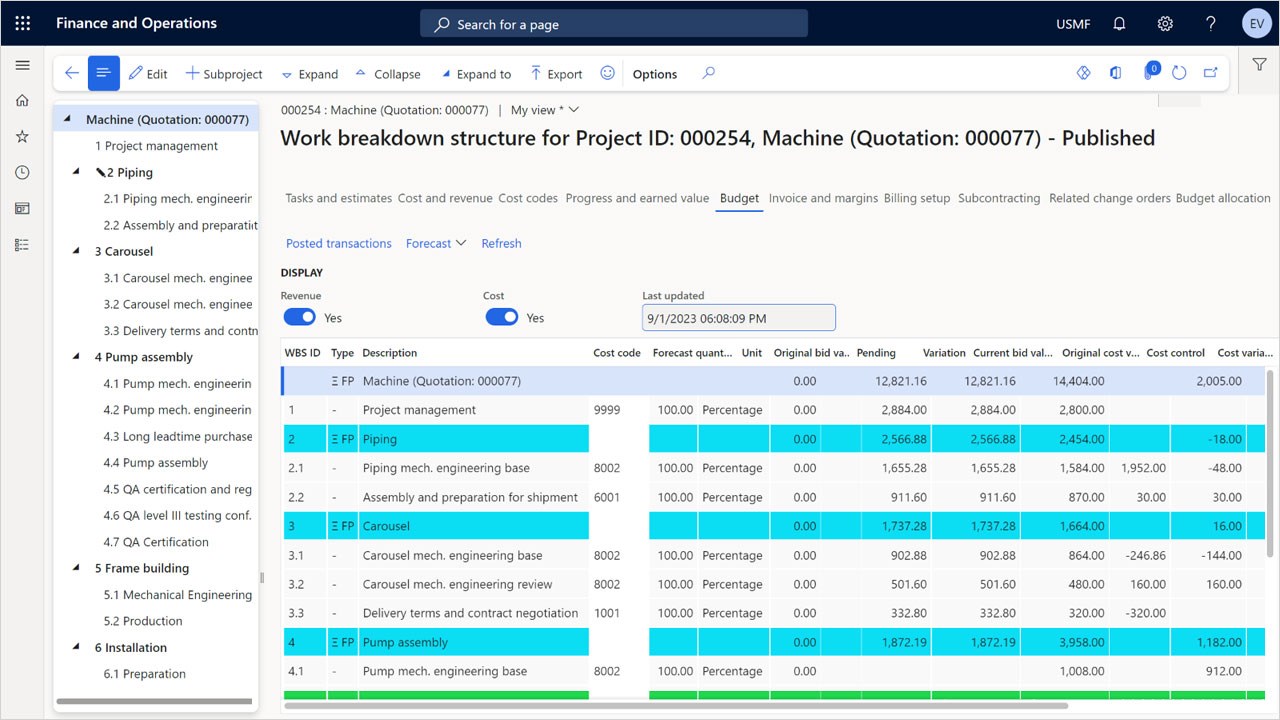Click the highlighted list view button

click(103, 73)
